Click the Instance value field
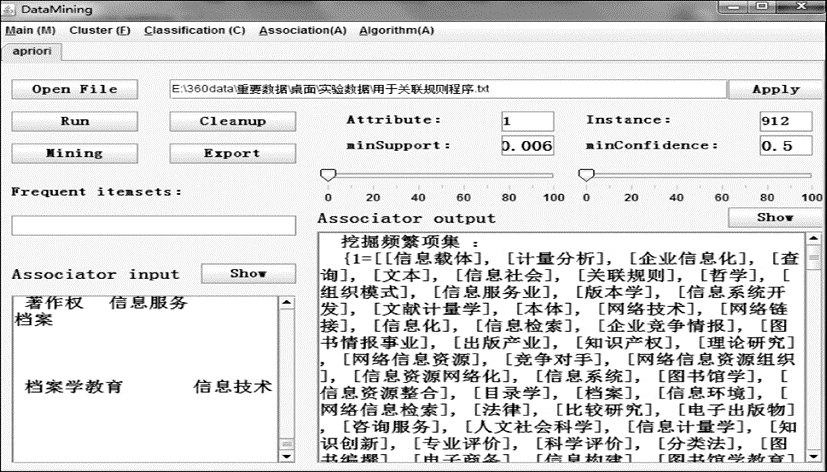 point(786,121)
